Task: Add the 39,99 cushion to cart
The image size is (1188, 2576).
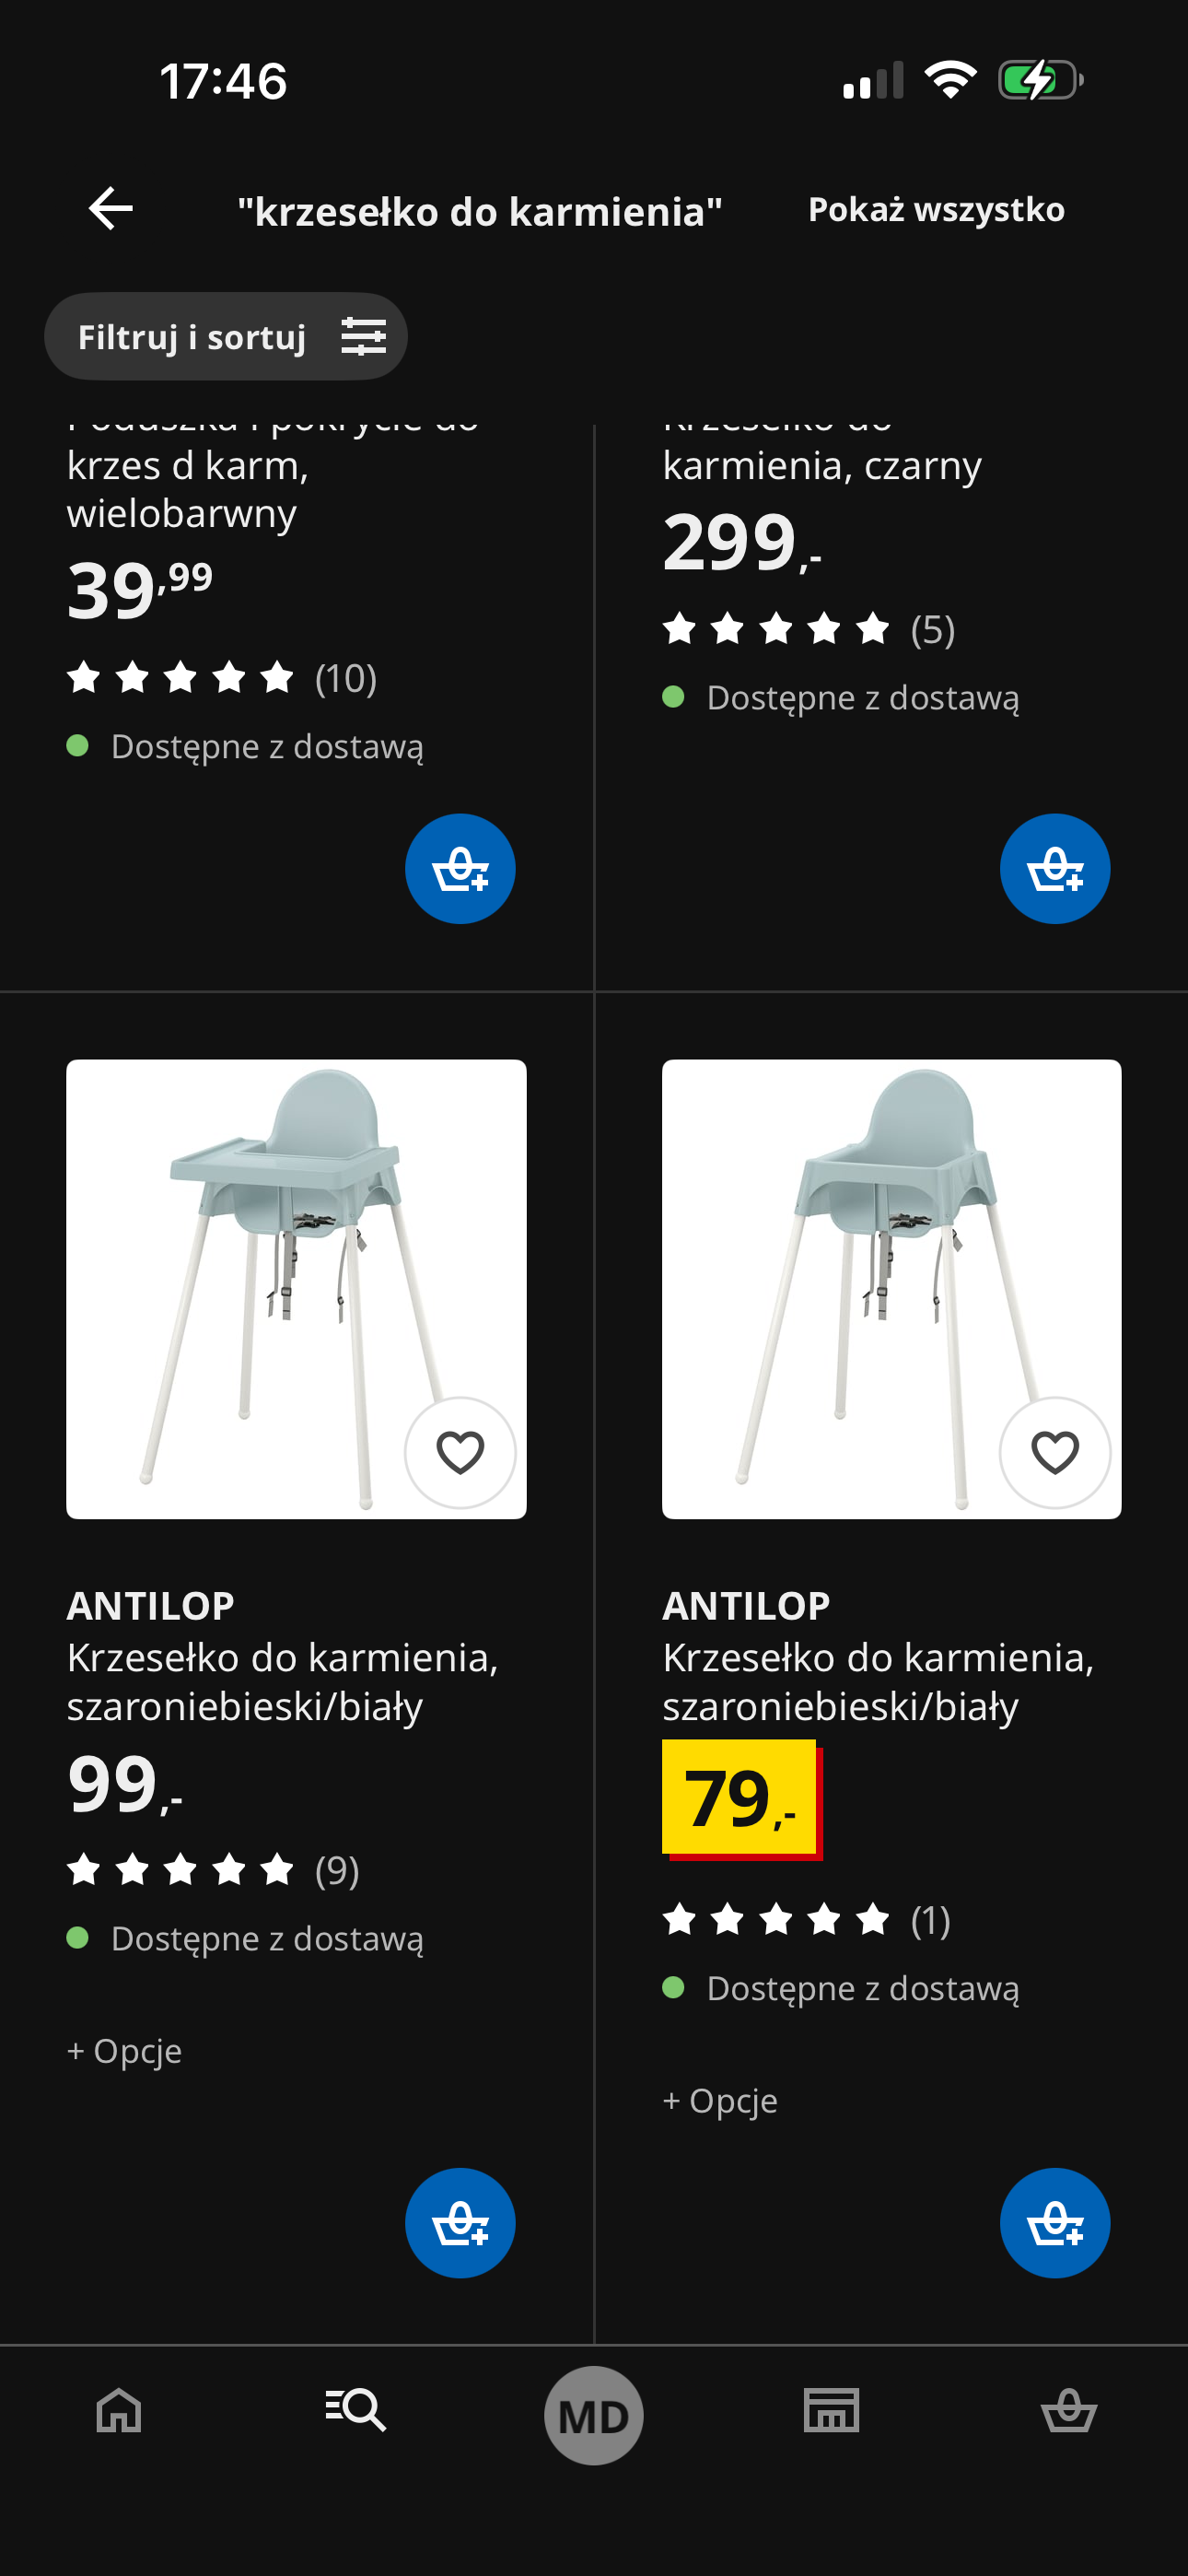Action: [x=460, y=868]
